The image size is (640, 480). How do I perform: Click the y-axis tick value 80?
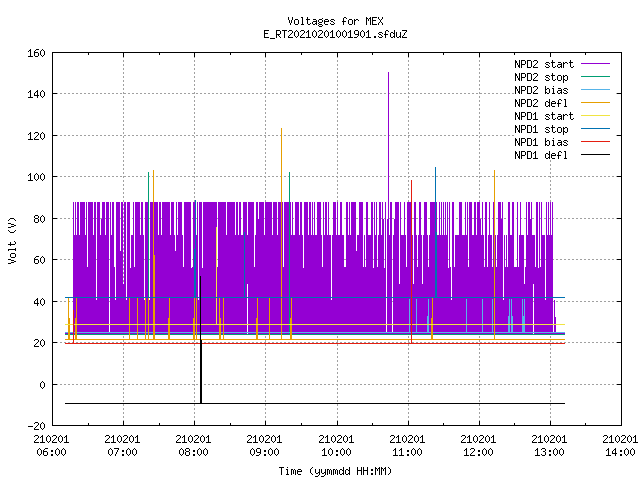point(39,219)
